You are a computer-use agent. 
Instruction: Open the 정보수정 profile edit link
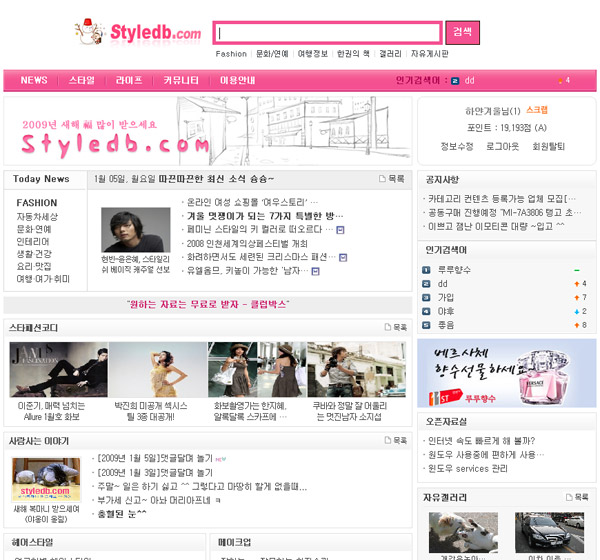[457, 146]
